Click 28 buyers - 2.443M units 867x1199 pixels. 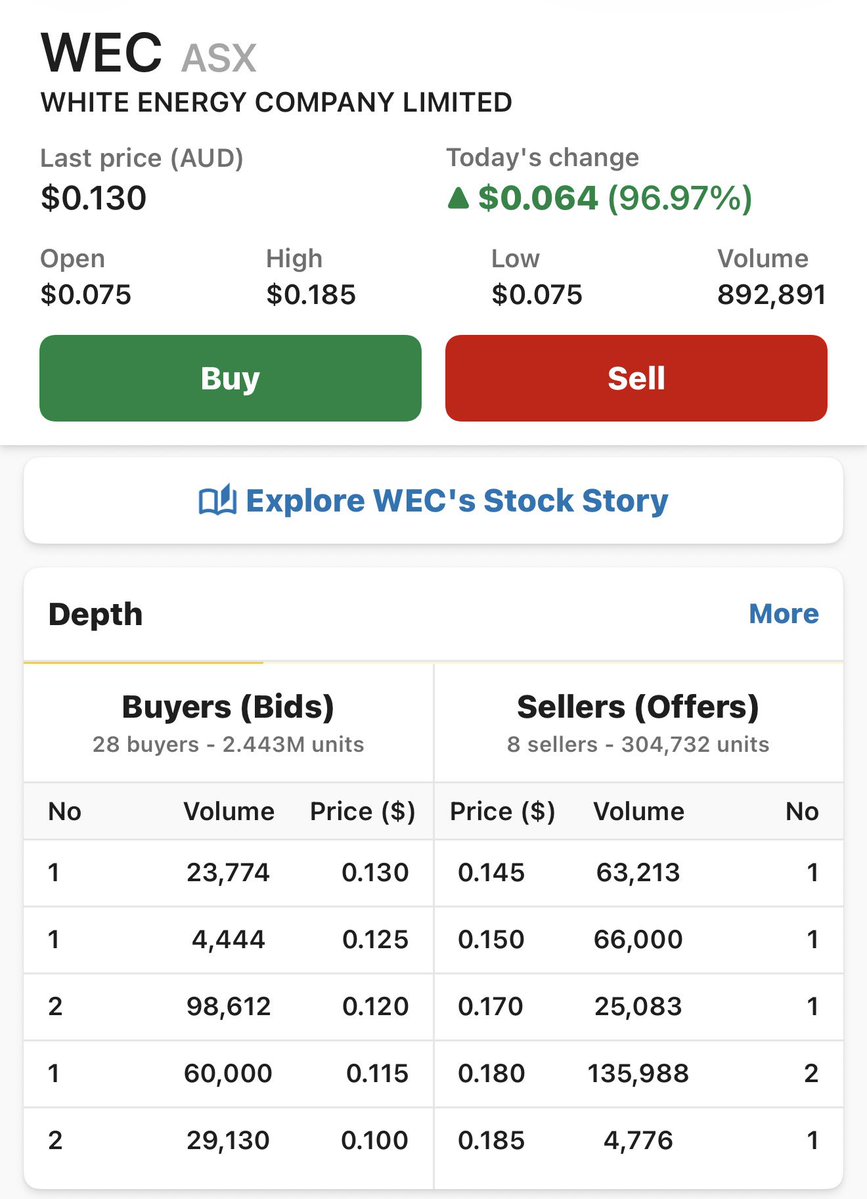(x=229, y=744)
